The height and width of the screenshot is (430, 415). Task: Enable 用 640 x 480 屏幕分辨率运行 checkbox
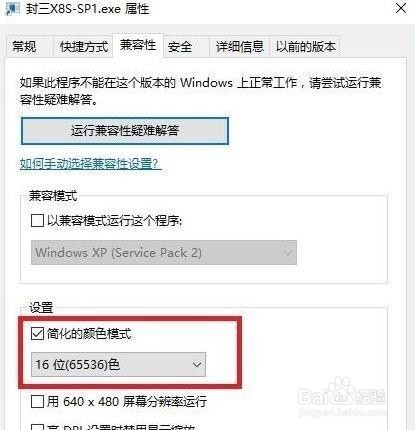click(37, 402)
